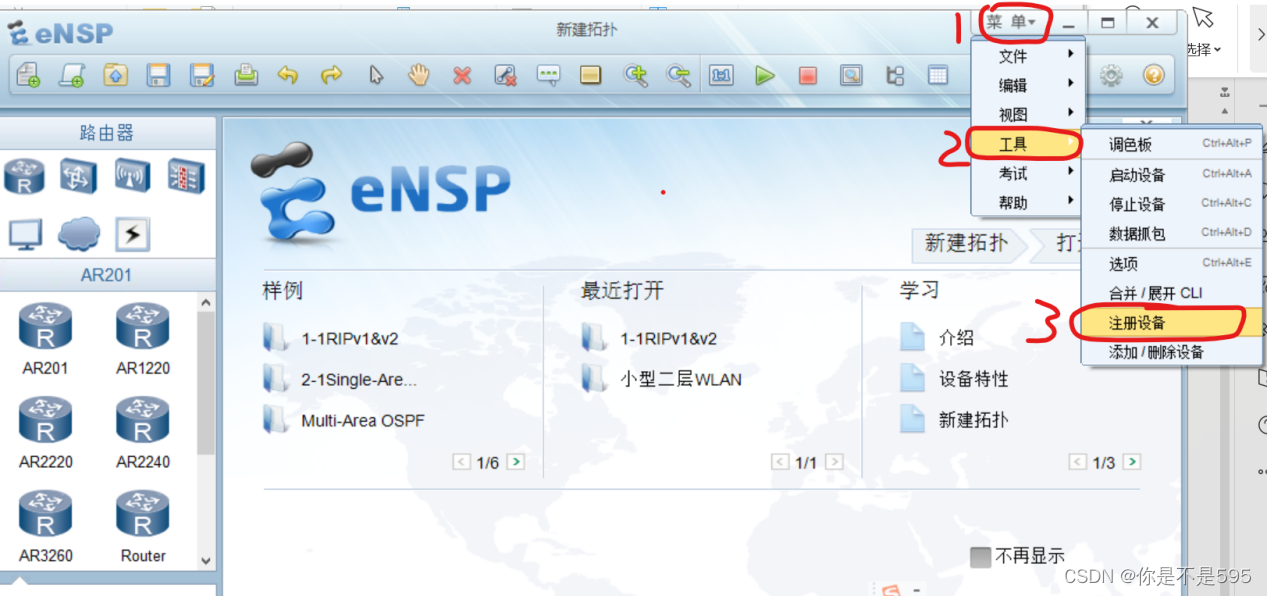Viewport: 1267px width, 596px height.
Task: Expand the 视图 submenu
Action: tap(1028, 114)
